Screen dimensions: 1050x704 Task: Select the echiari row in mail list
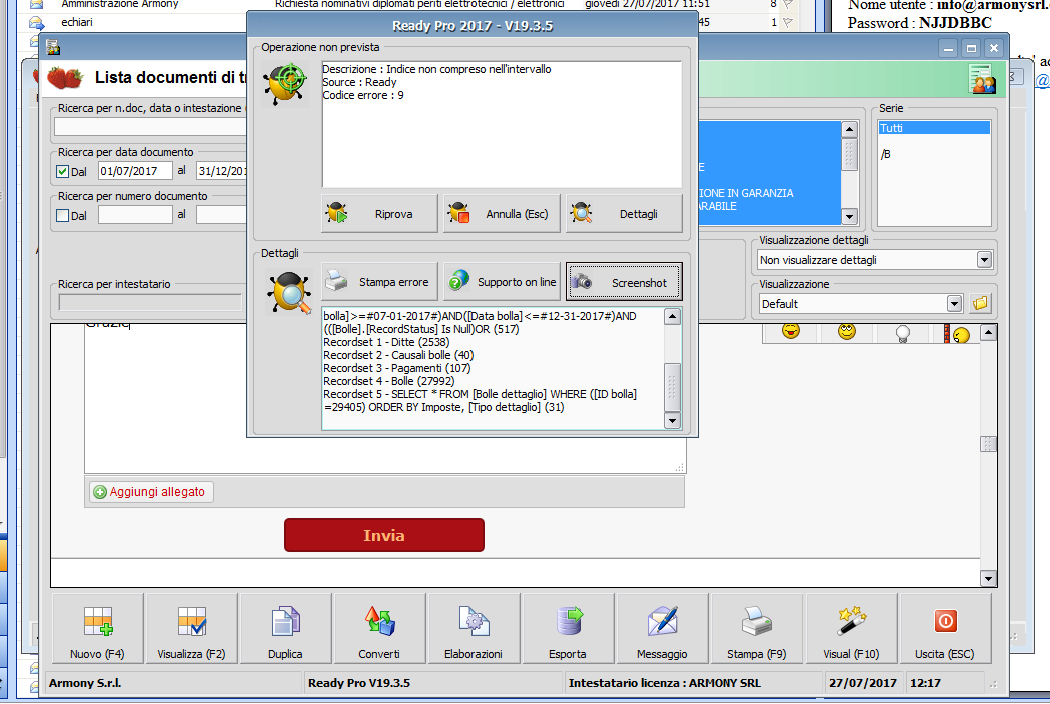(137, 22)
